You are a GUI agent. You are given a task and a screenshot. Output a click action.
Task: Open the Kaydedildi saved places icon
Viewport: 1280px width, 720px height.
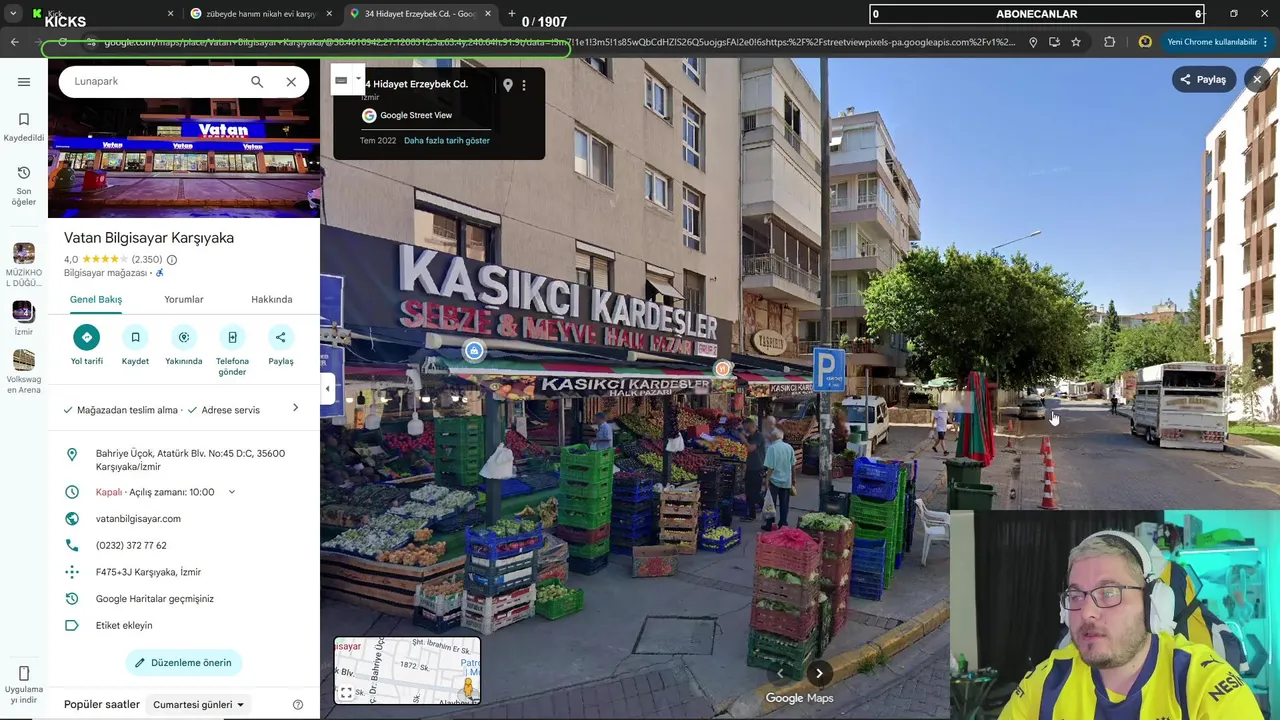[24, 119]
